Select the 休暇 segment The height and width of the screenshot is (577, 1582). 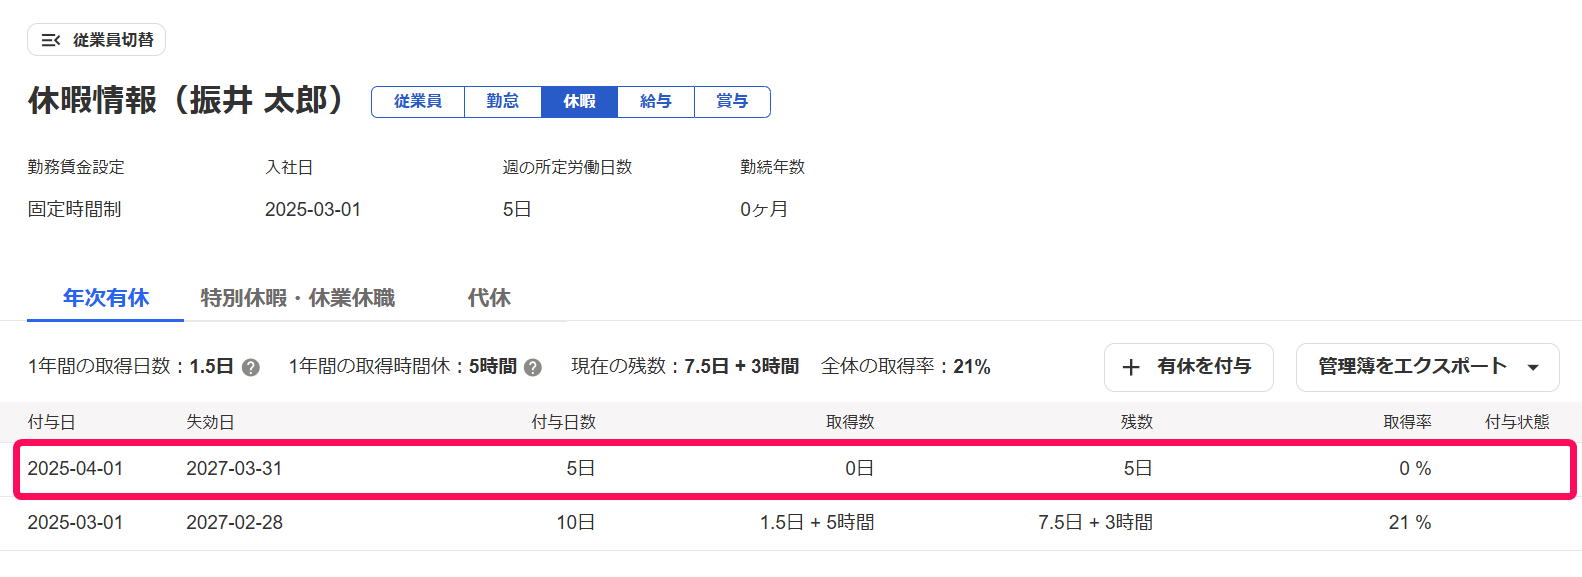[x=580, y=101]
